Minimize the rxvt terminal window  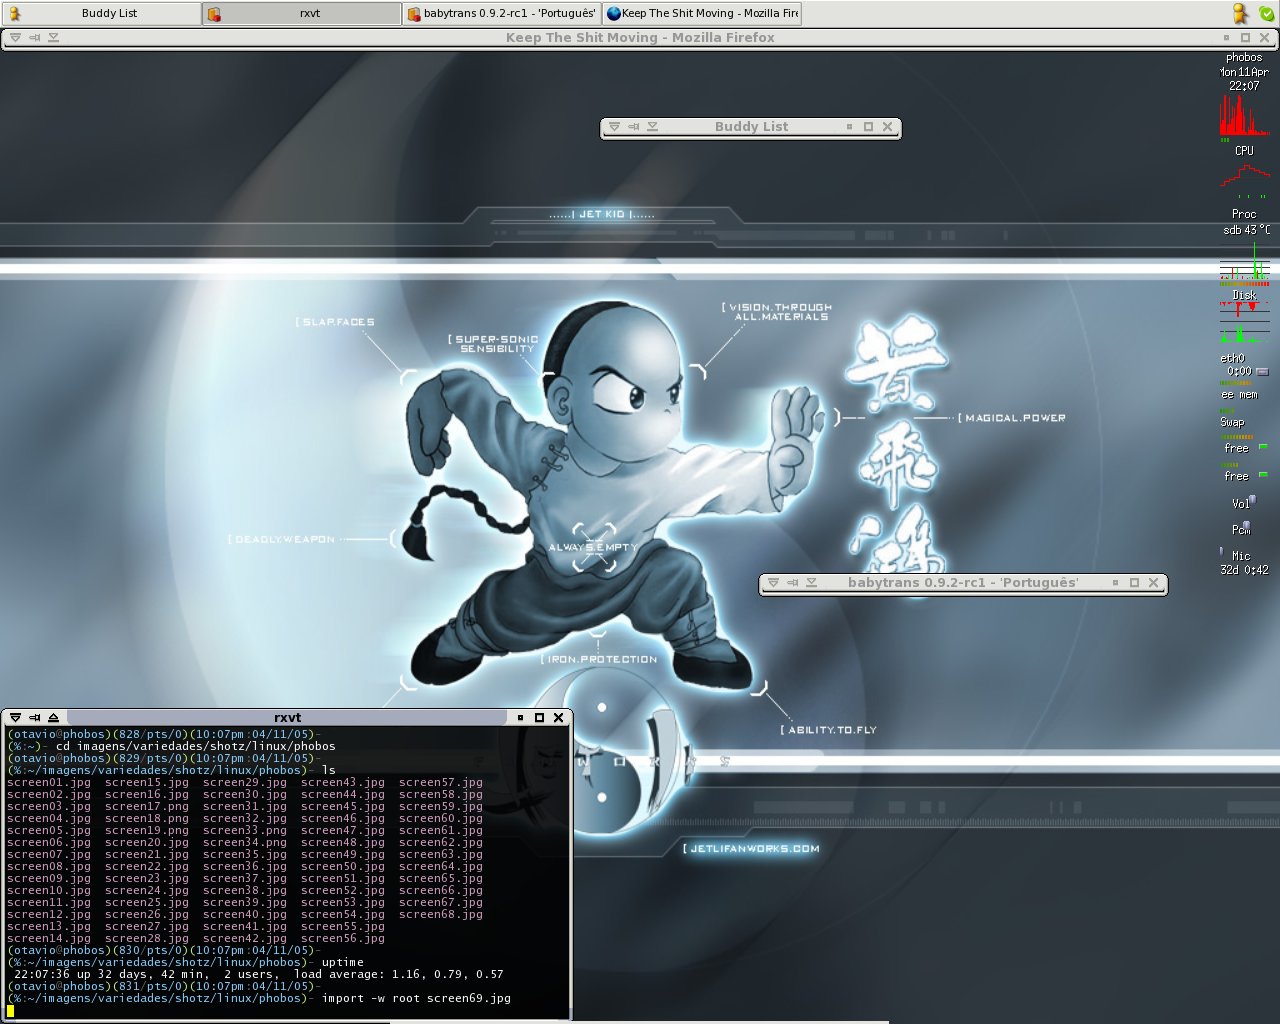click(x=520, y=717)
